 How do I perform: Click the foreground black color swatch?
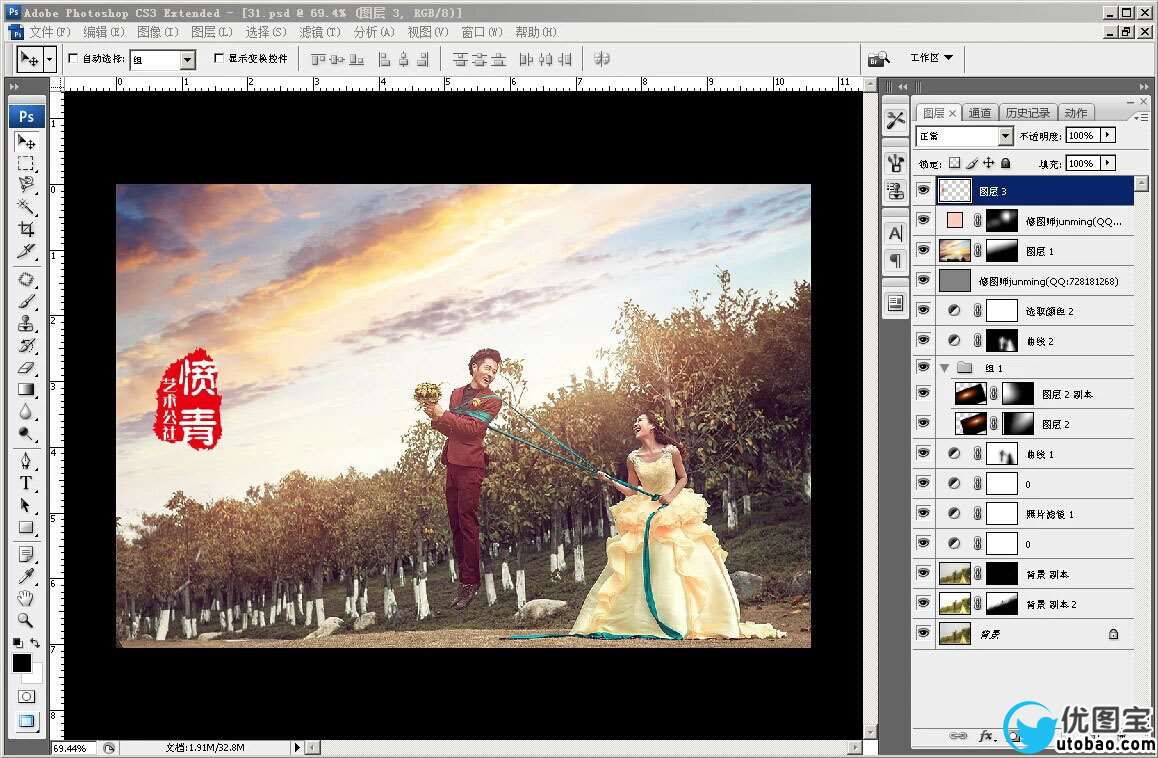click(22, 662)
